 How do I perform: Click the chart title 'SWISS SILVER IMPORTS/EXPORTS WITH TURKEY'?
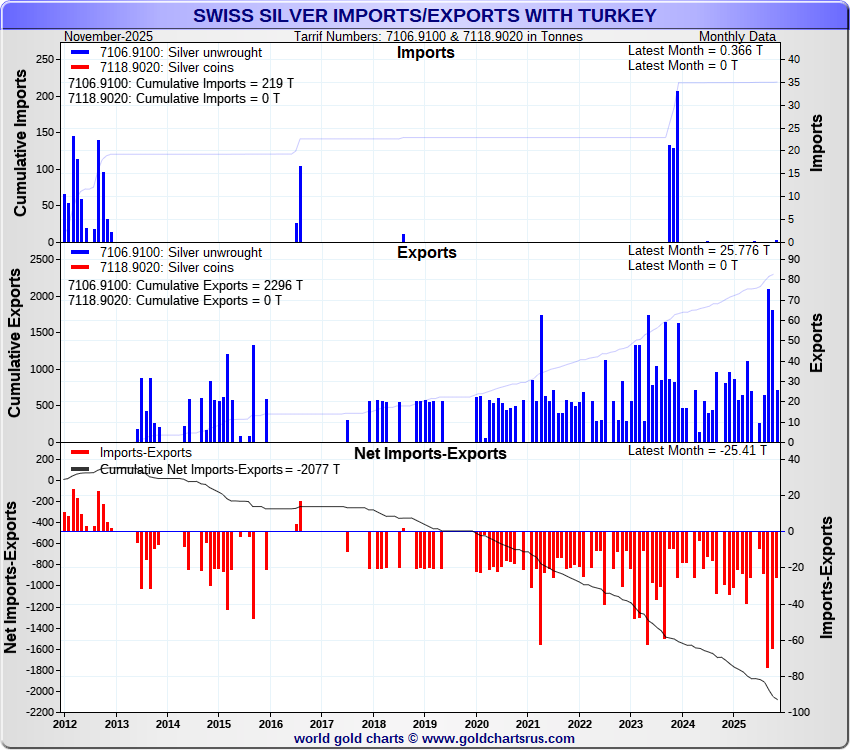tap(424, 16)
